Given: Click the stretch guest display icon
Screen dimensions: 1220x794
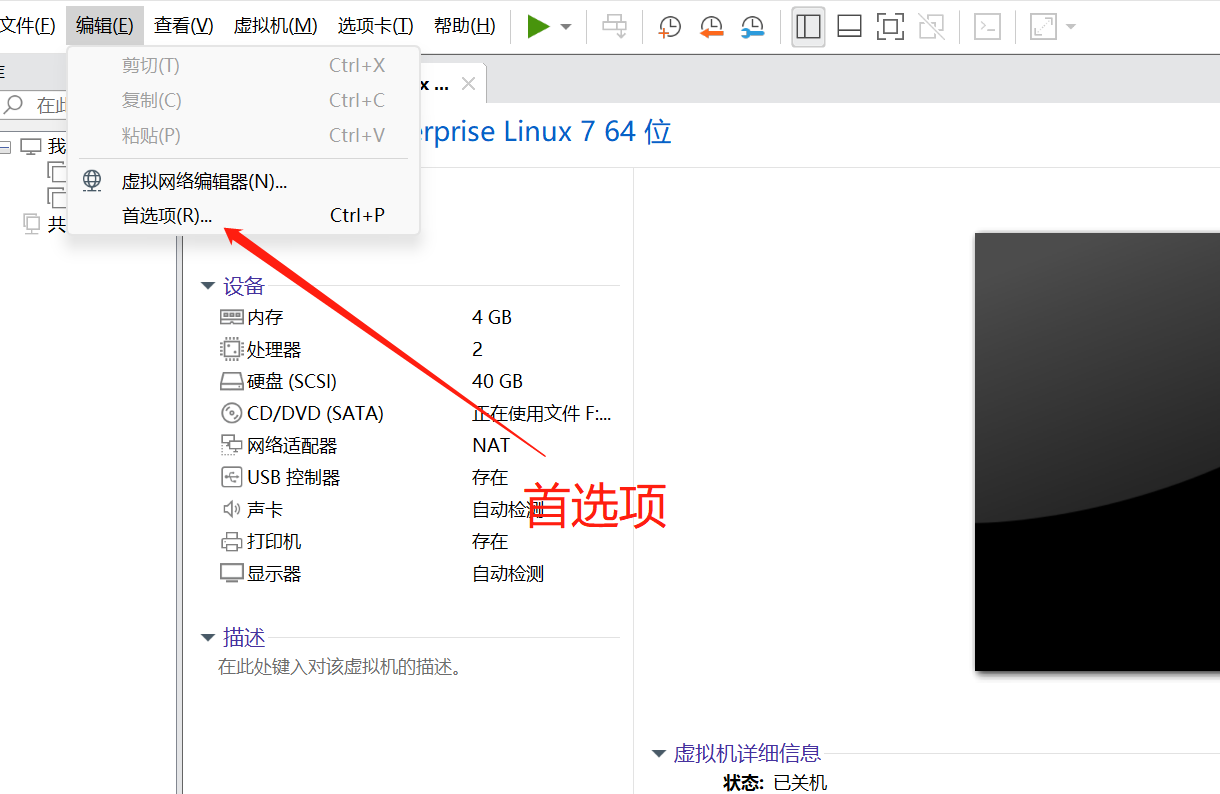Looking at the screenshot, I should click(x=1043, y=26).
